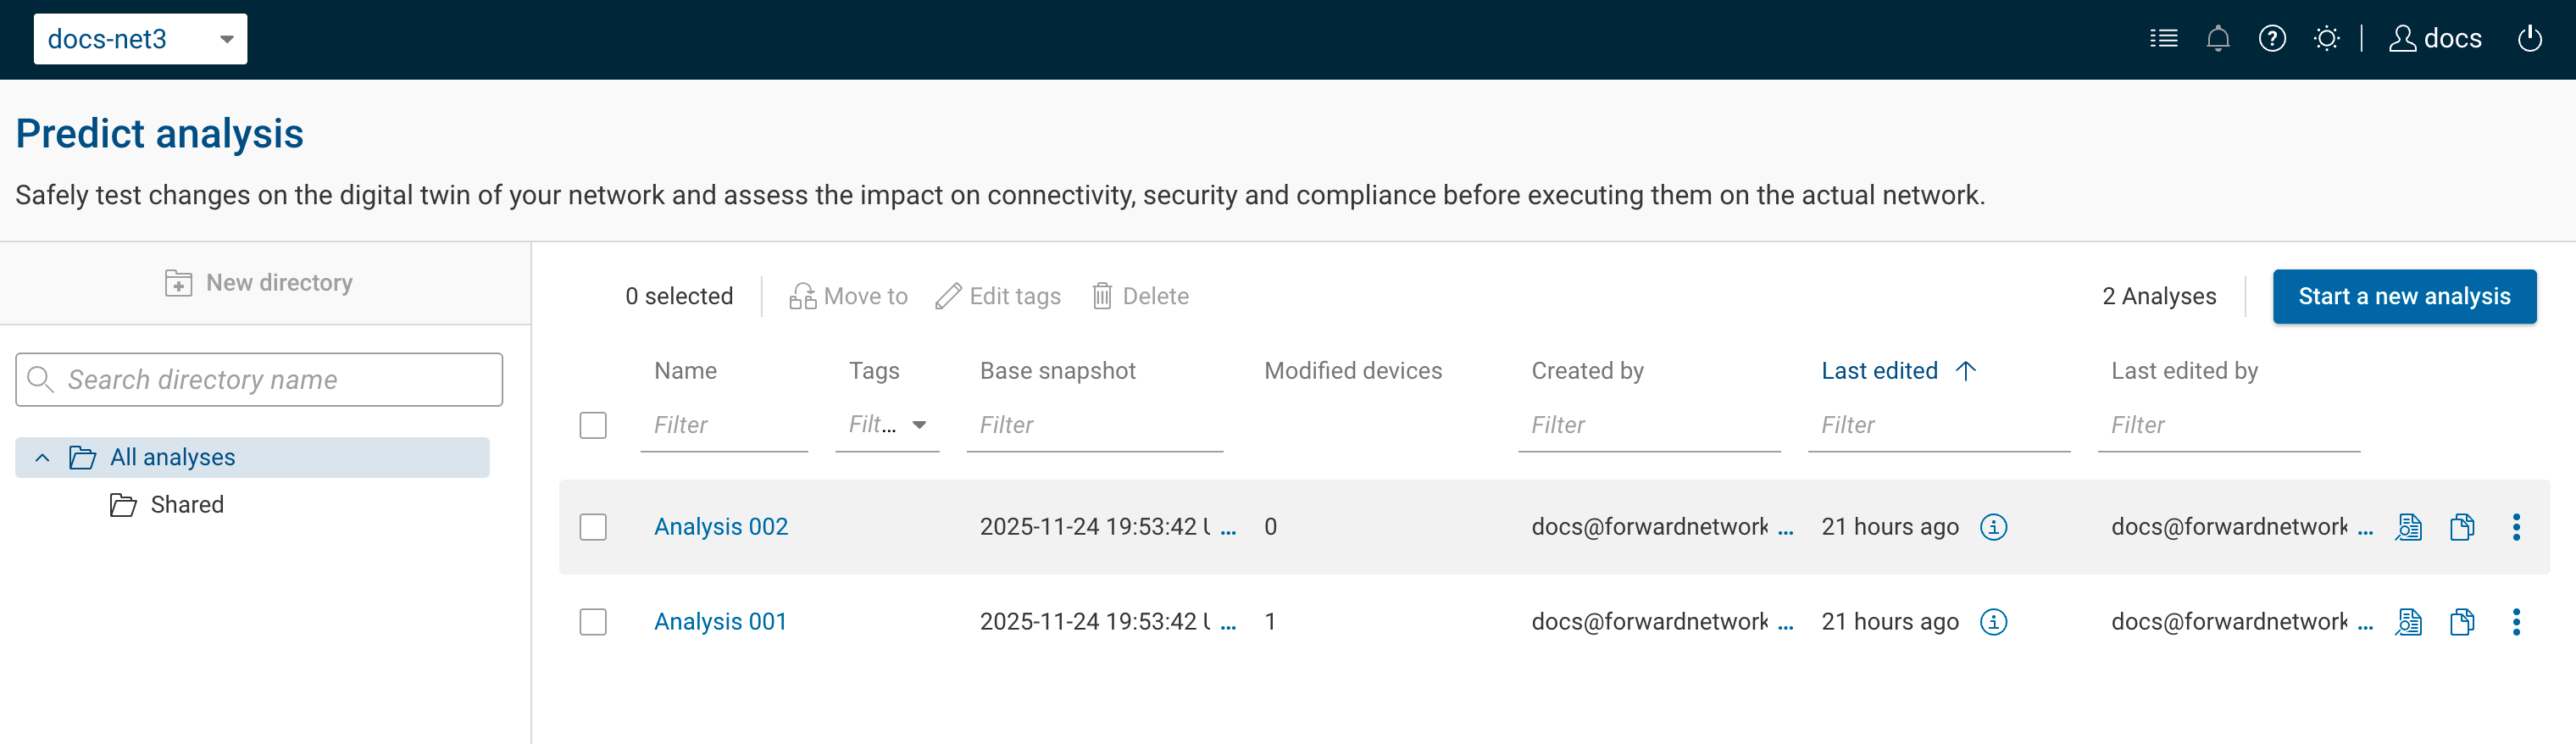
Task: Click the log out power icon
Action: click(x=2529, y=39)
